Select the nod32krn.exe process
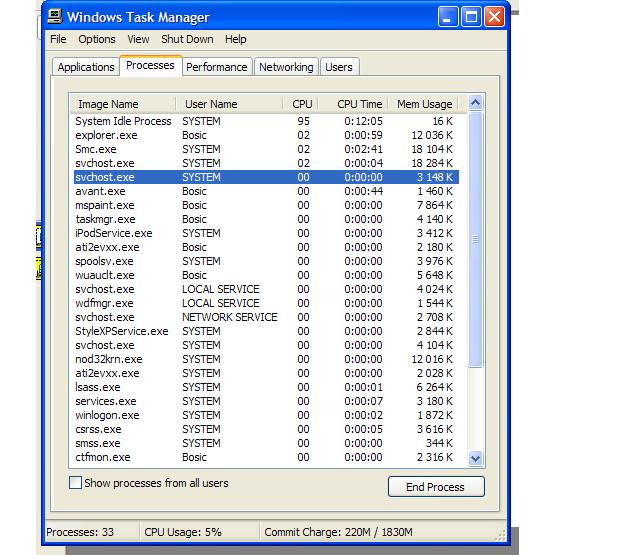Screen dimensions: 640x555 coord(266,359)
